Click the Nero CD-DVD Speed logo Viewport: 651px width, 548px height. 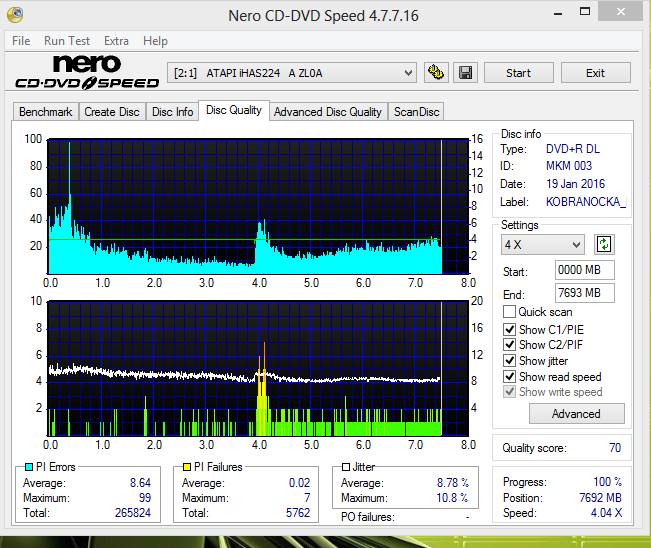[x=87, y=72]
